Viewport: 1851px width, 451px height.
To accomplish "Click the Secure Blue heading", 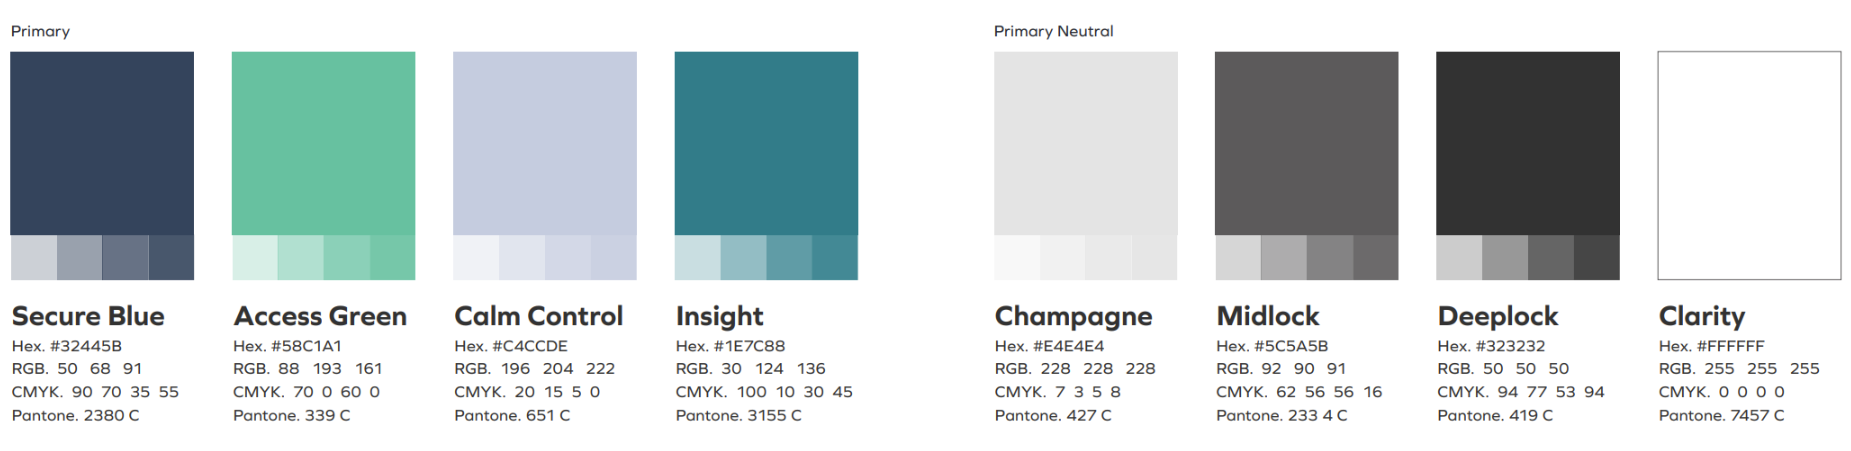I will click(88, 316).
